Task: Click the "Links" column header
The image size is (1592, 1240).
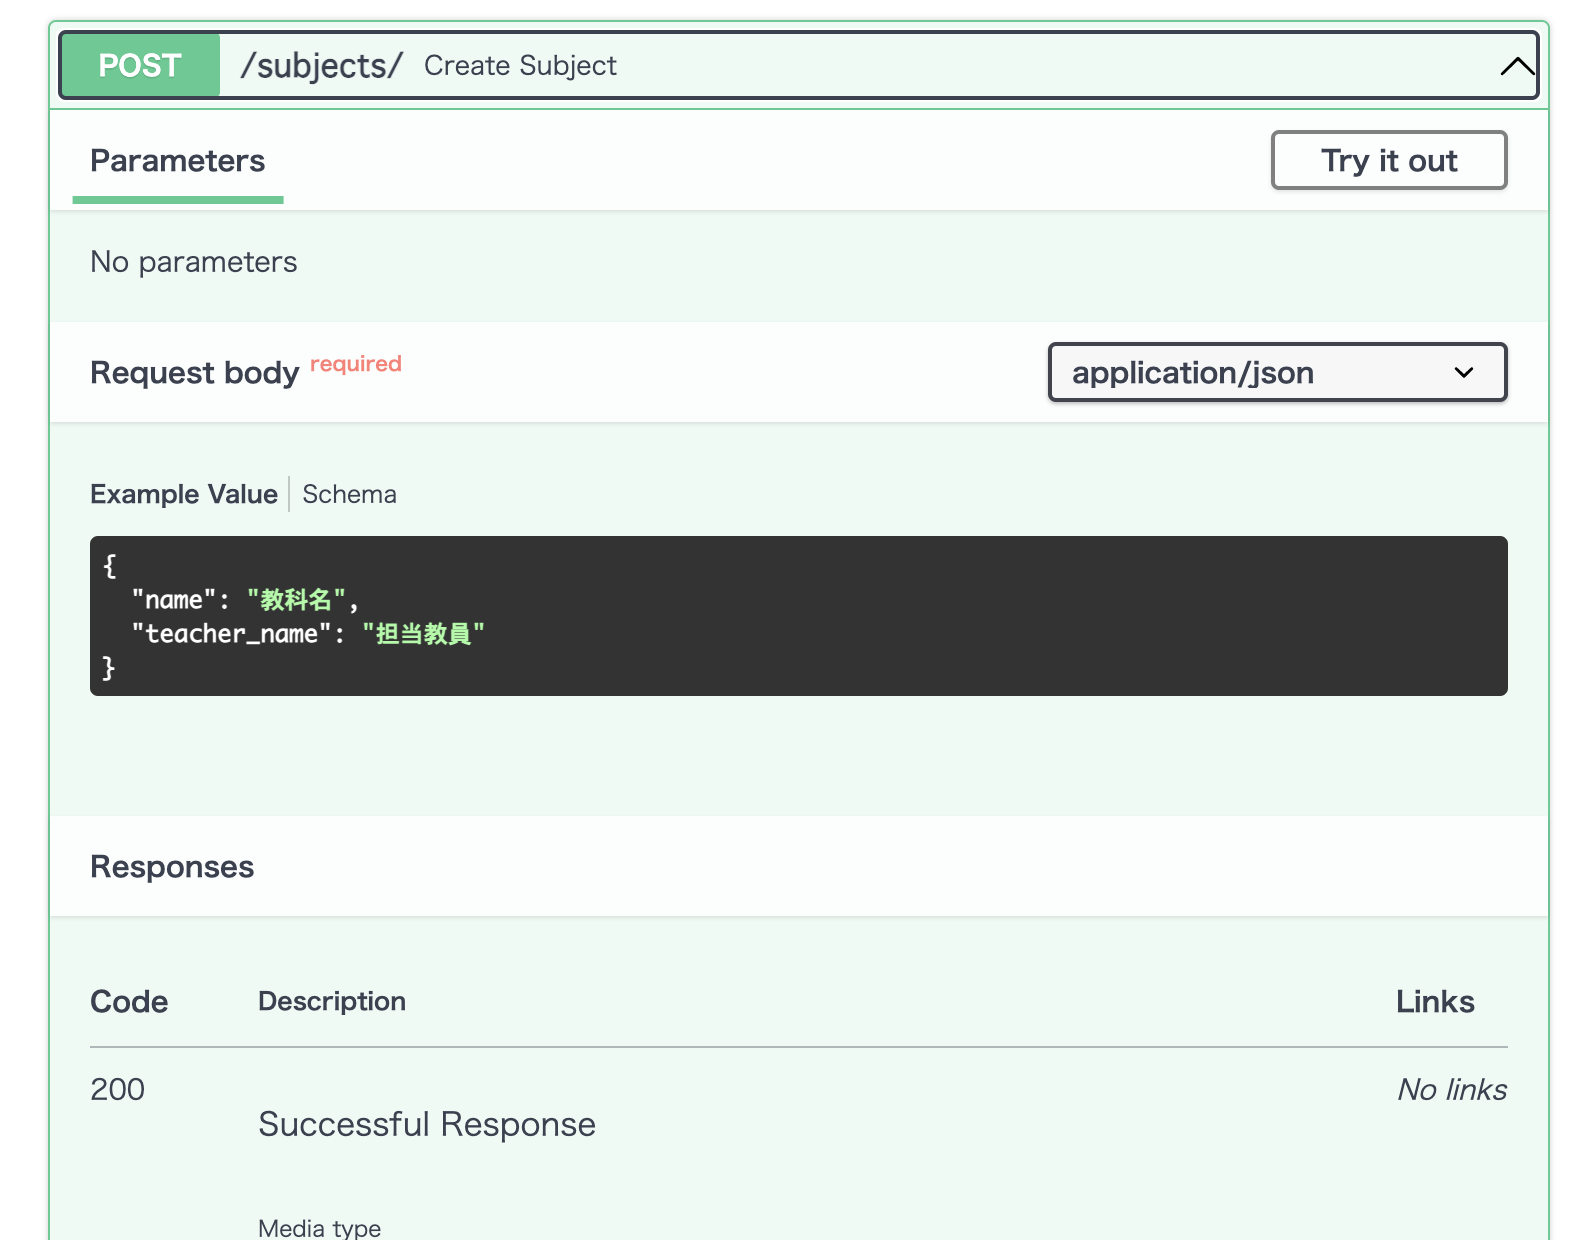Action: coord(1435,1001)
